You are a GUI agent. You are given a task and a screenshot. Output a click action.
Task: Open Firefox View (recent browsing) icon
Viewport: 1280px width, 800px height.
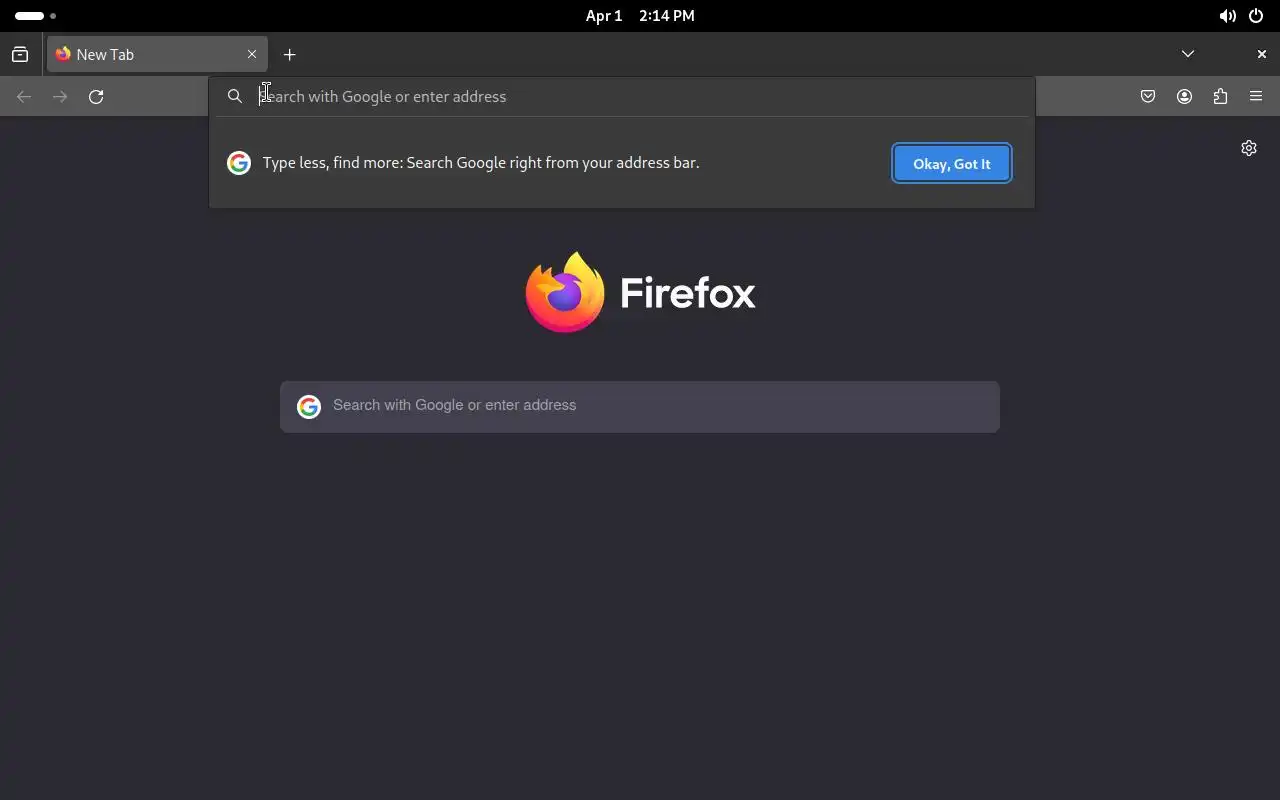click(x=20, y=55)
